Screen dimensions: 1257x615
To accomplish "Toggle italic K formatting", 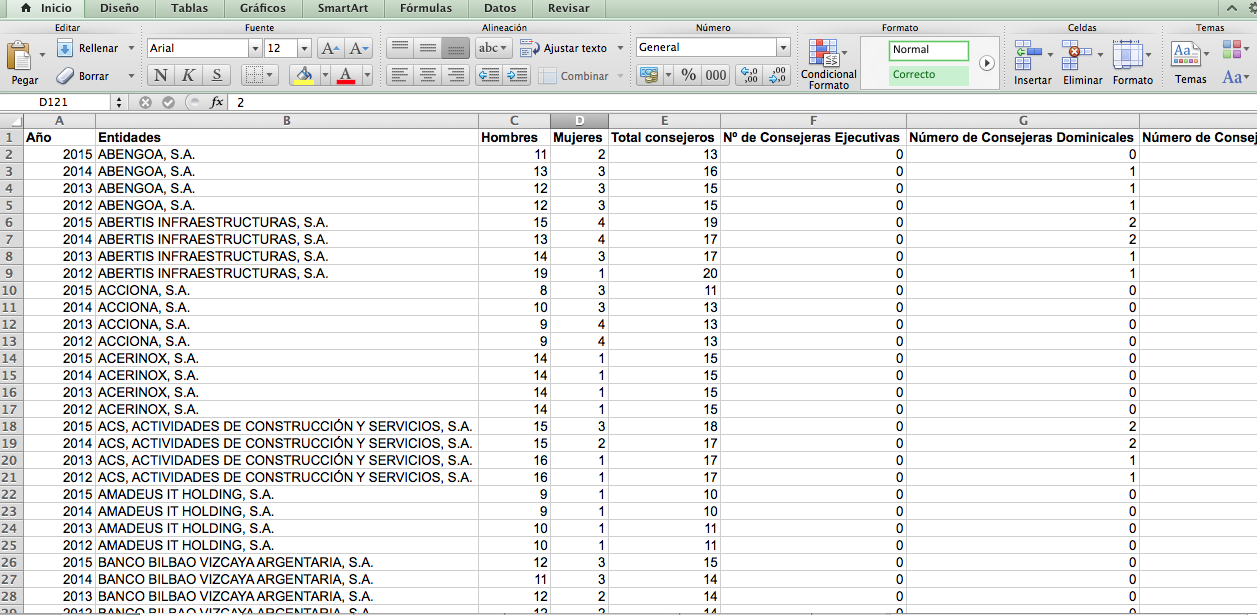I will (x=188, y=75).
